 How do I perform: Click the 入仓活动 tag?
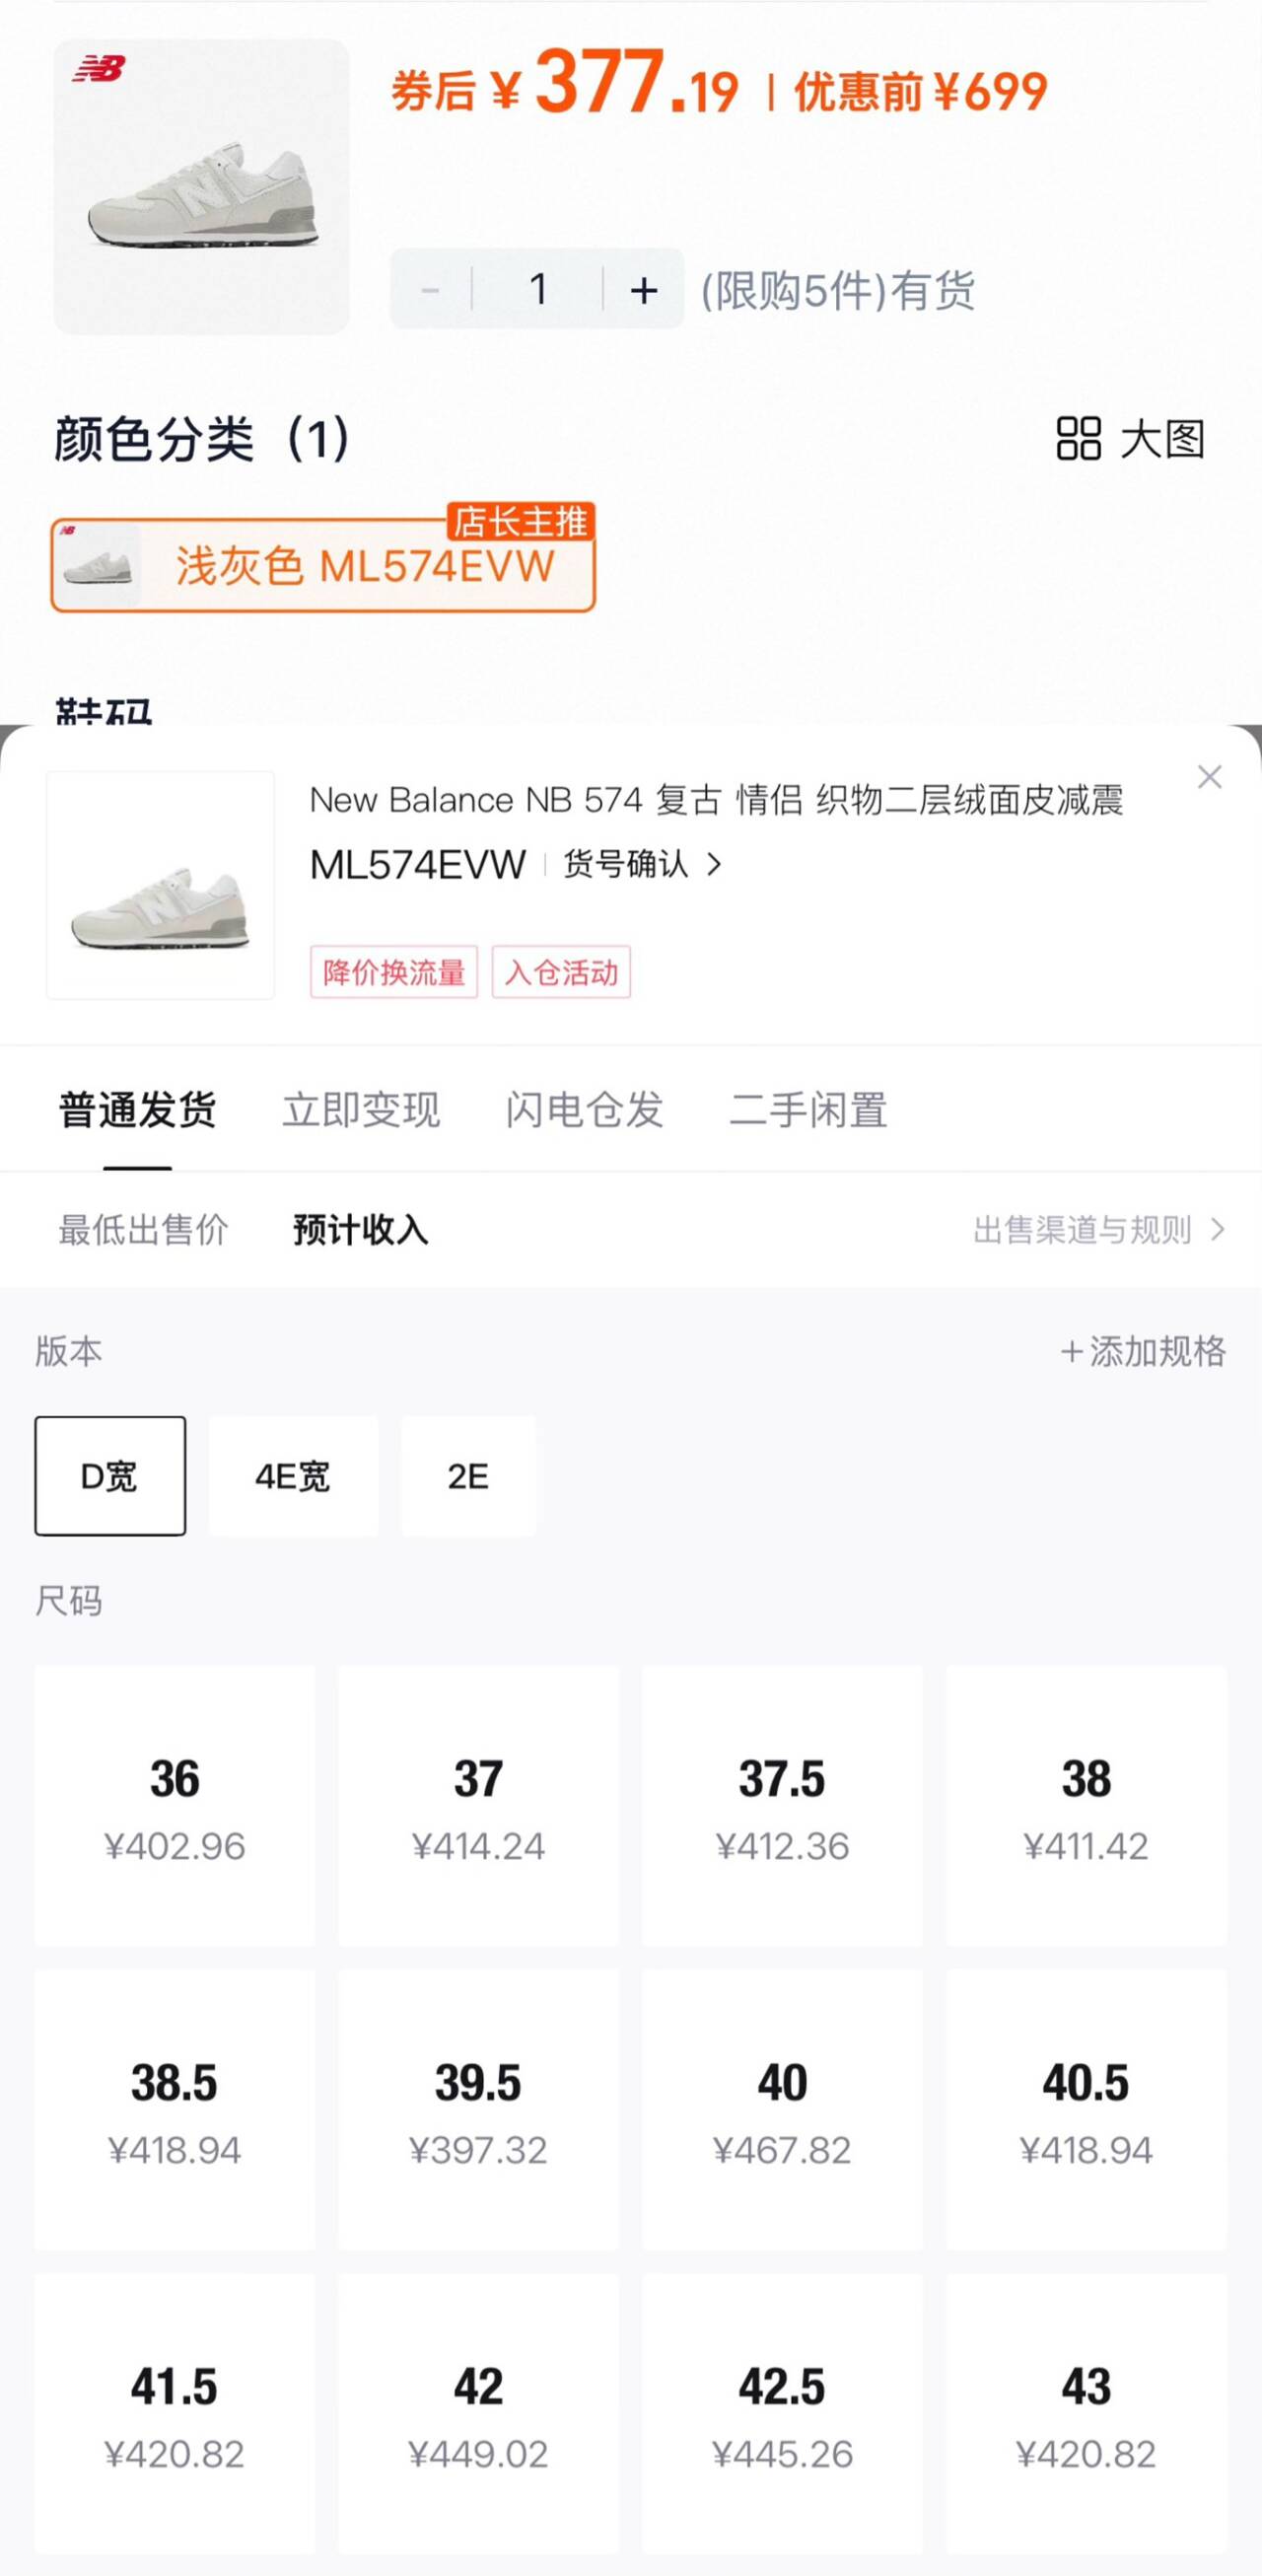(561, 972)
